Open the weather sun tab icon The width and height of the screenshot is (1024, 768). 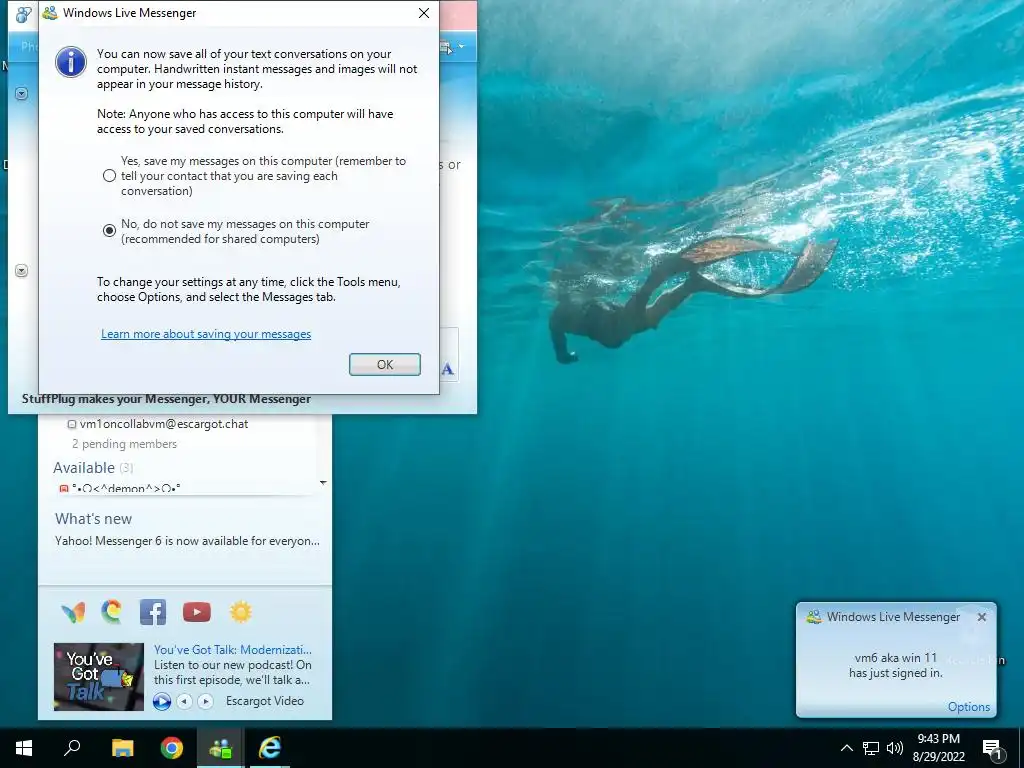click(240, 612)
